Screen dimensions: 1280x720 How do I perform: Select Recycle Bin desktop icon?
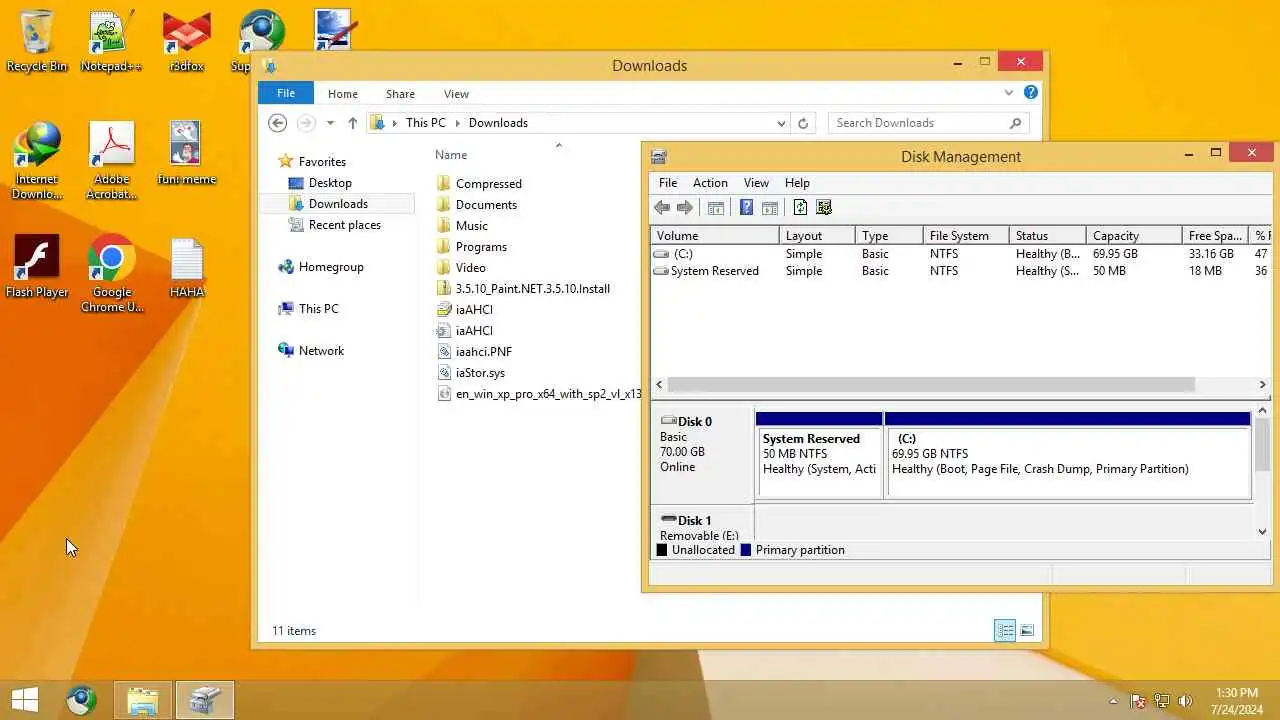click(x=37, y=42)
